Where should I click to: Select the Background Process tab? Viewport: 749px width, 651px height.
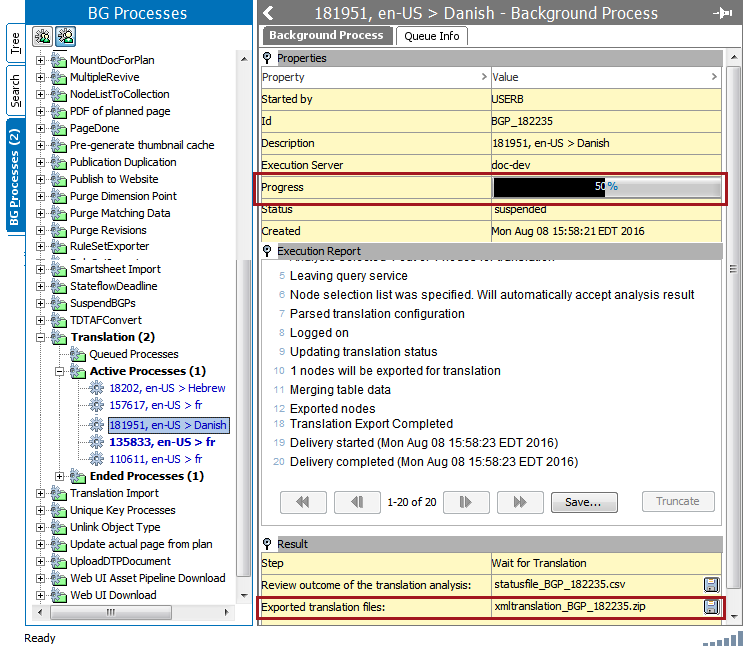pos(327,35)
